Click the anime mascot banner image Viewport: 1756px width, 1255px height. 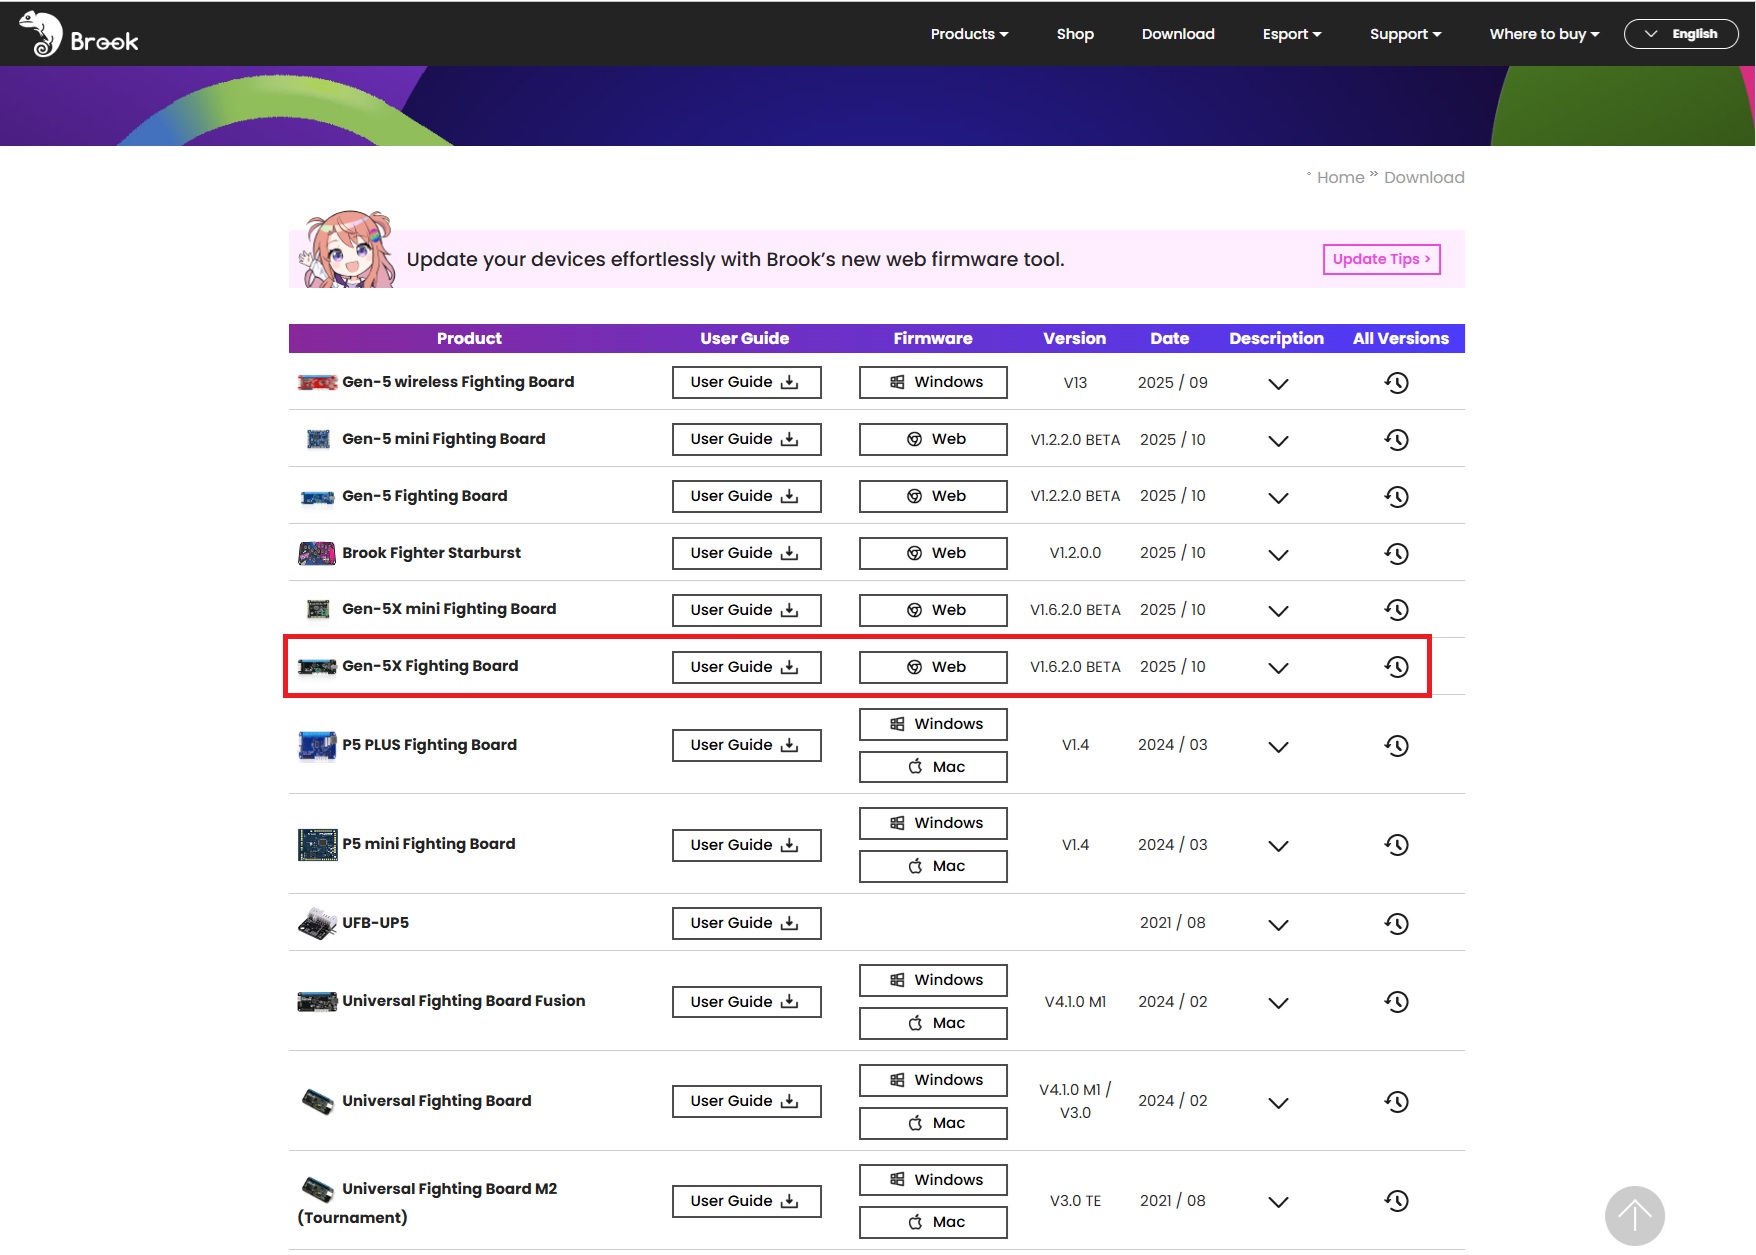point(347,249)
